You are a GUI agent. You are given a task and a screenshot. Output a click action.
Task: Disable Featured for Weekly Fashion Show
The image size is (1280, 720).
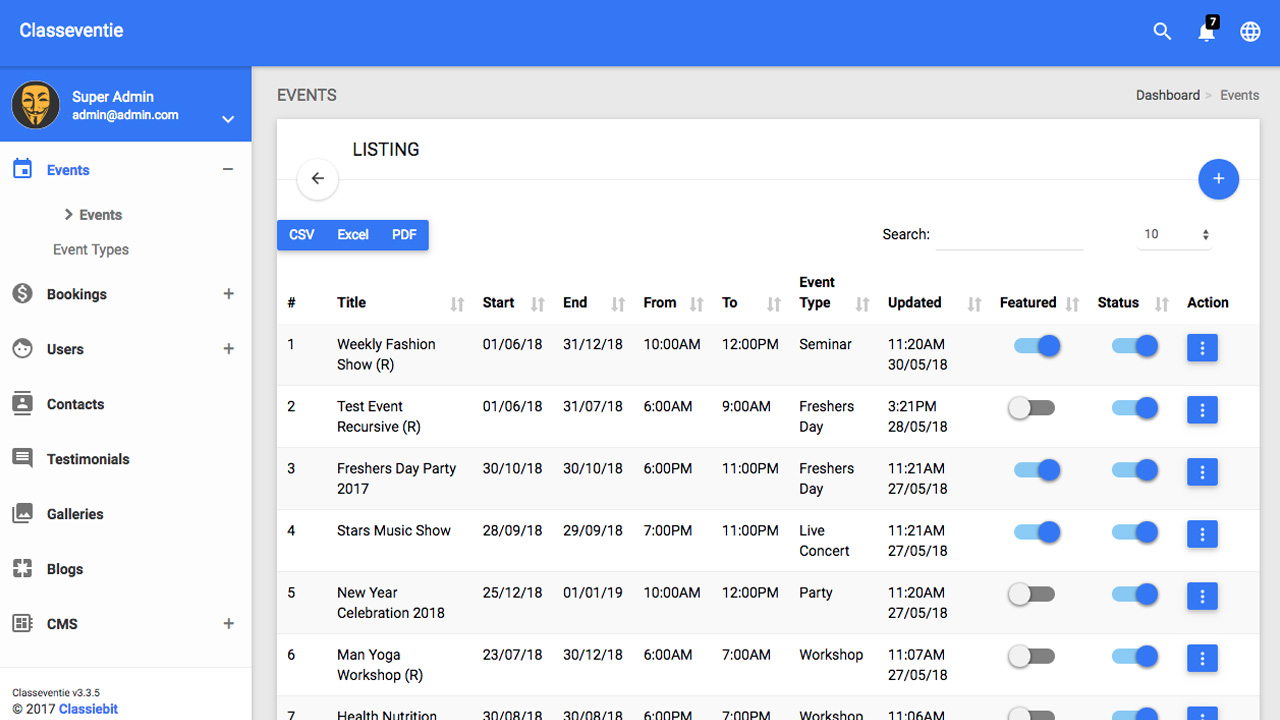(1037, 346)
